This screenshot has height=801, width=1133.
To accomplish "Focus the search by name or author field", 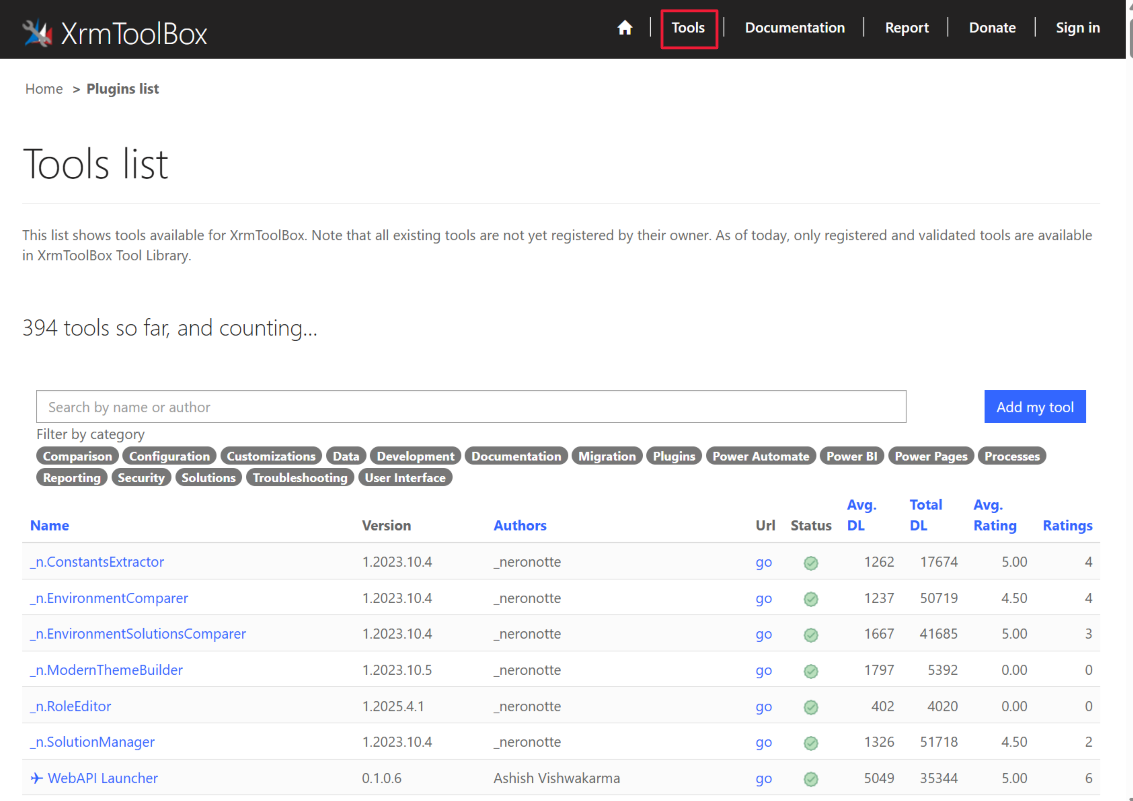I will 471,407.
